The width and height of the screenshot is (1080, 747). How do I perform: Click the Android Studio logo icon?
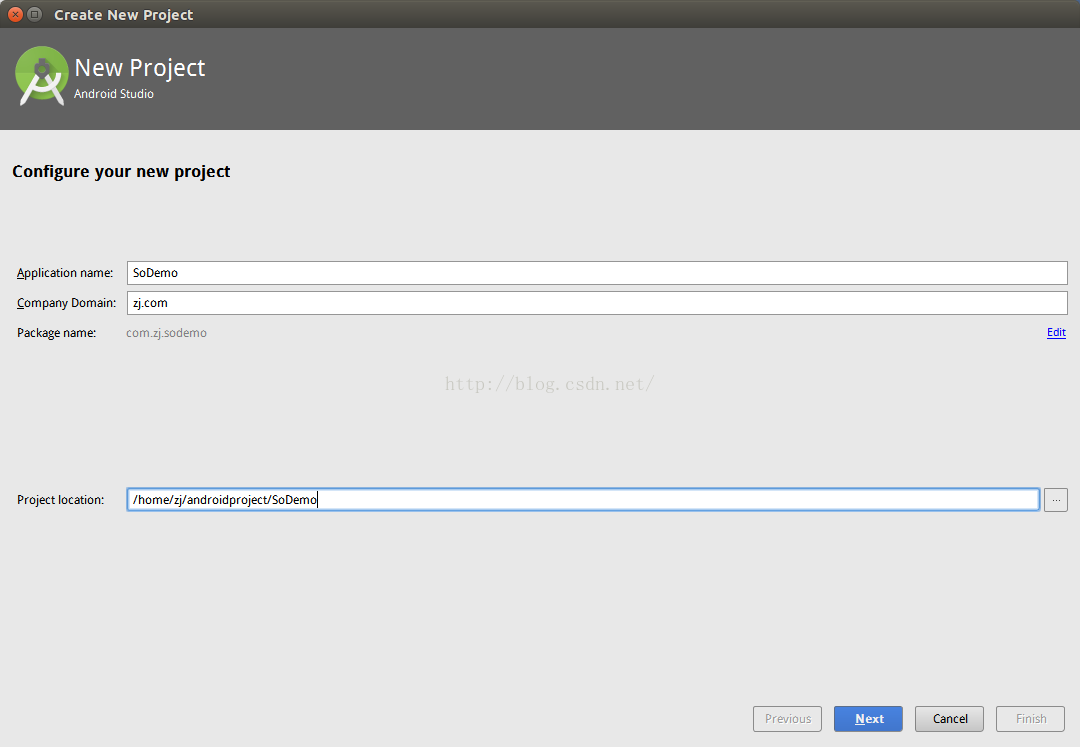(41, 76)
